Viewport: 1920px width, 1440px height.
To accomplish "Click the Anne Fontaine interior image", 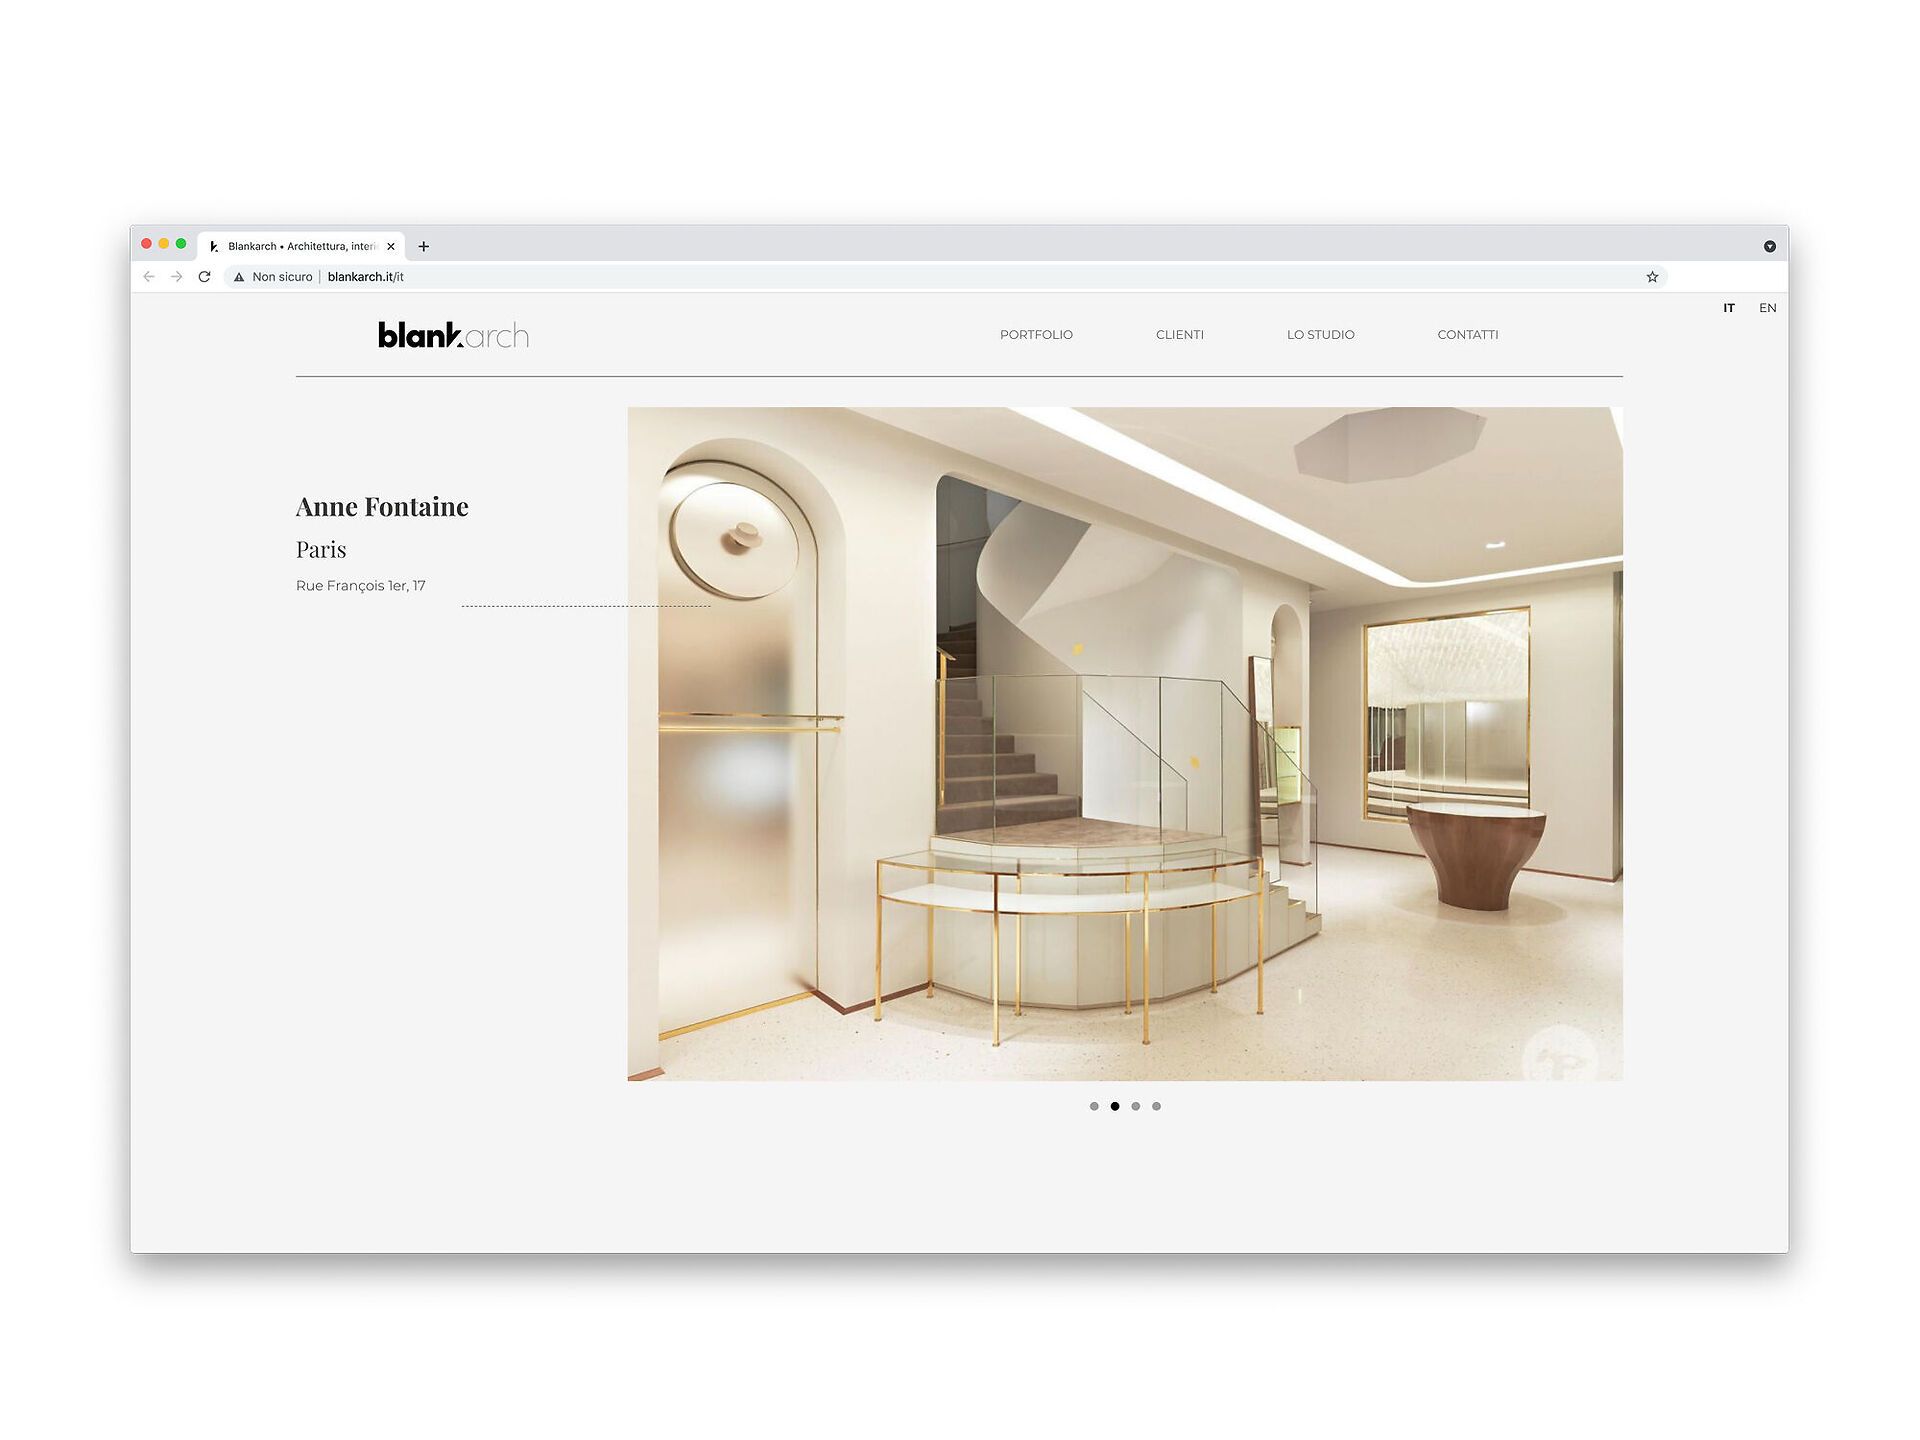I will [x=1125, y=743].
